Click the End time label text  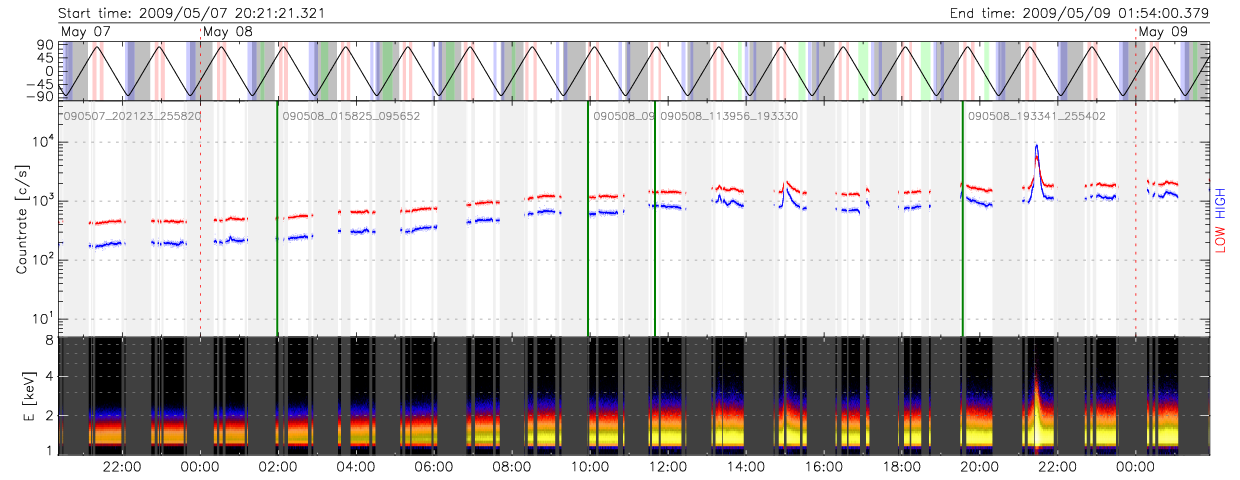point(1054,13)
